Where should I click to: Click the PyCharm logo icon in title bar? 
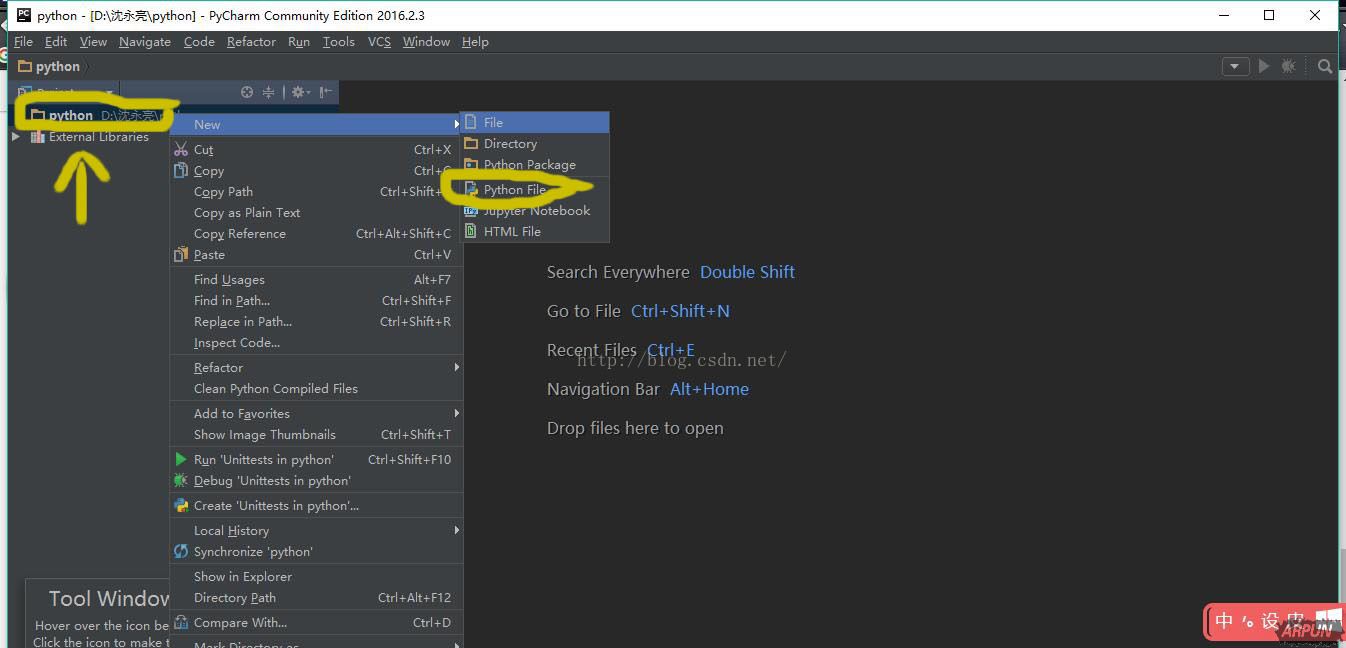click(x=22, y=15)
